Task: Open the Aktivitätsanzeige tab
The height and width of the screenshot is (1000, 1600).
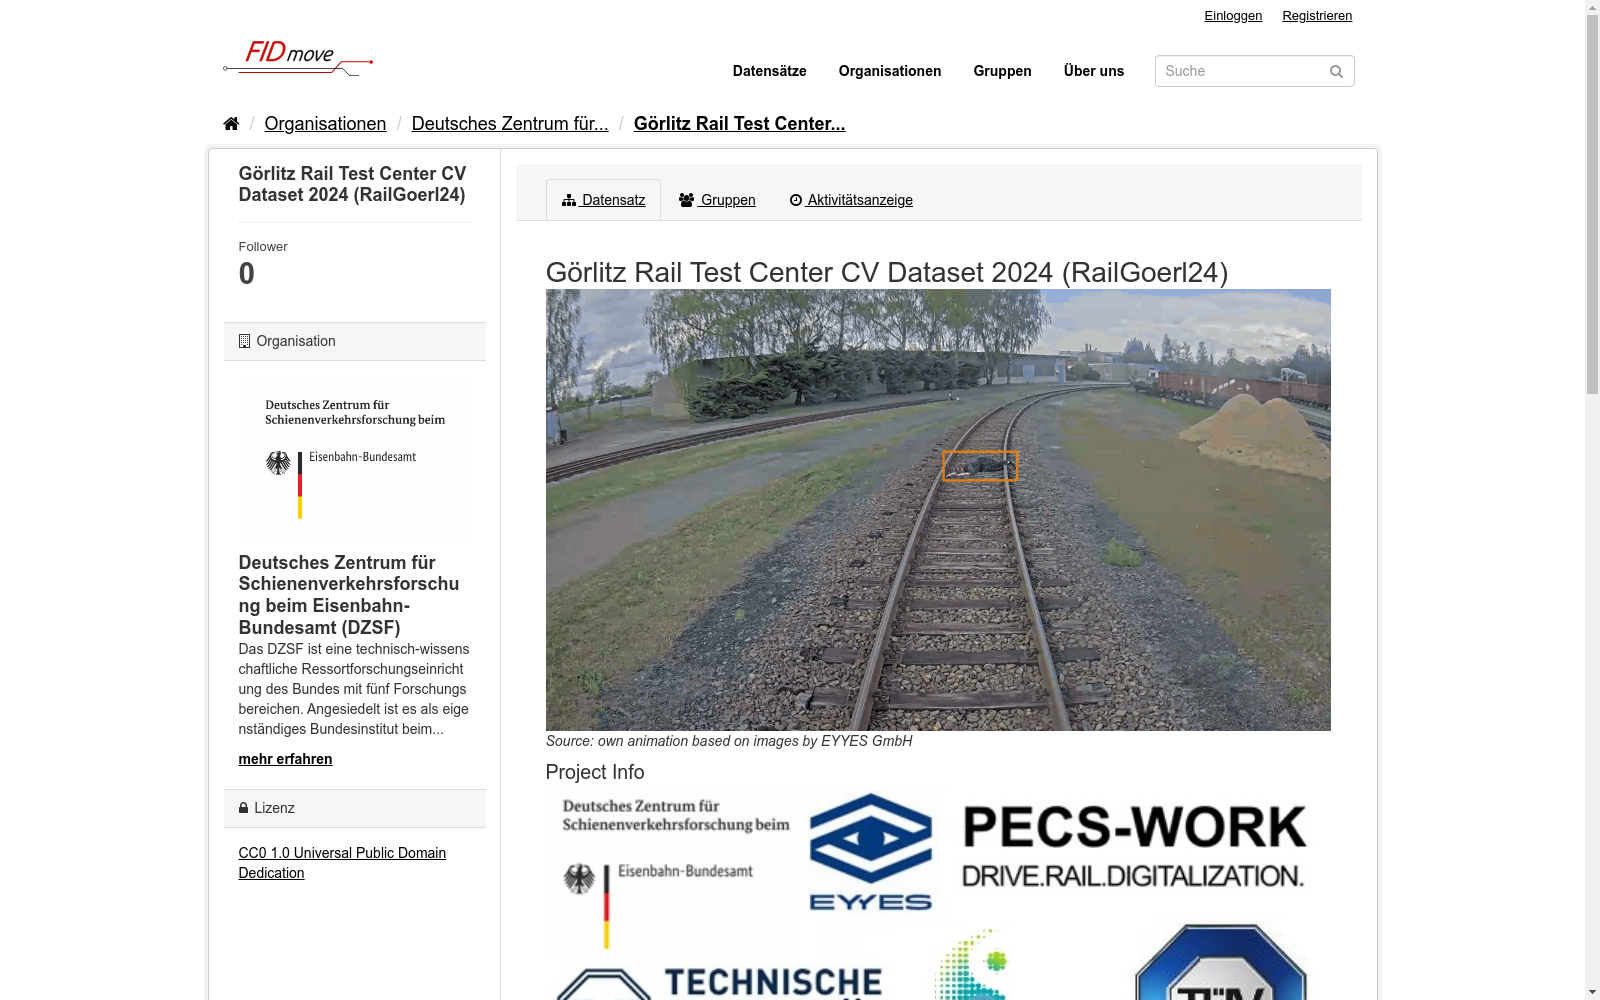Action: point(857,199)
